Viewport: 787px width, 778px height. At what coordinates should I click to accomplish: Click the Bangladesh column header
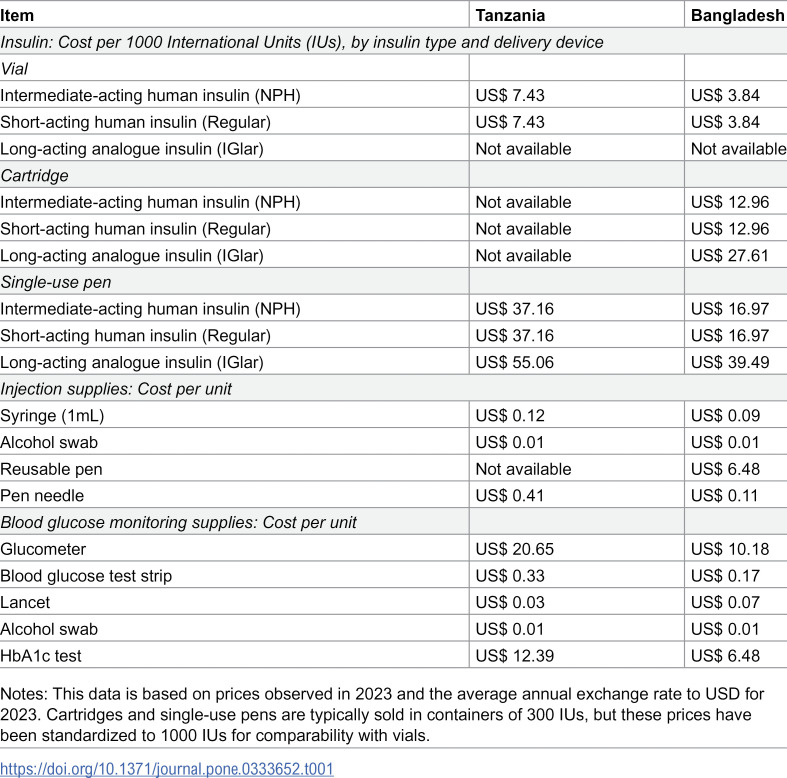point(737,16)
